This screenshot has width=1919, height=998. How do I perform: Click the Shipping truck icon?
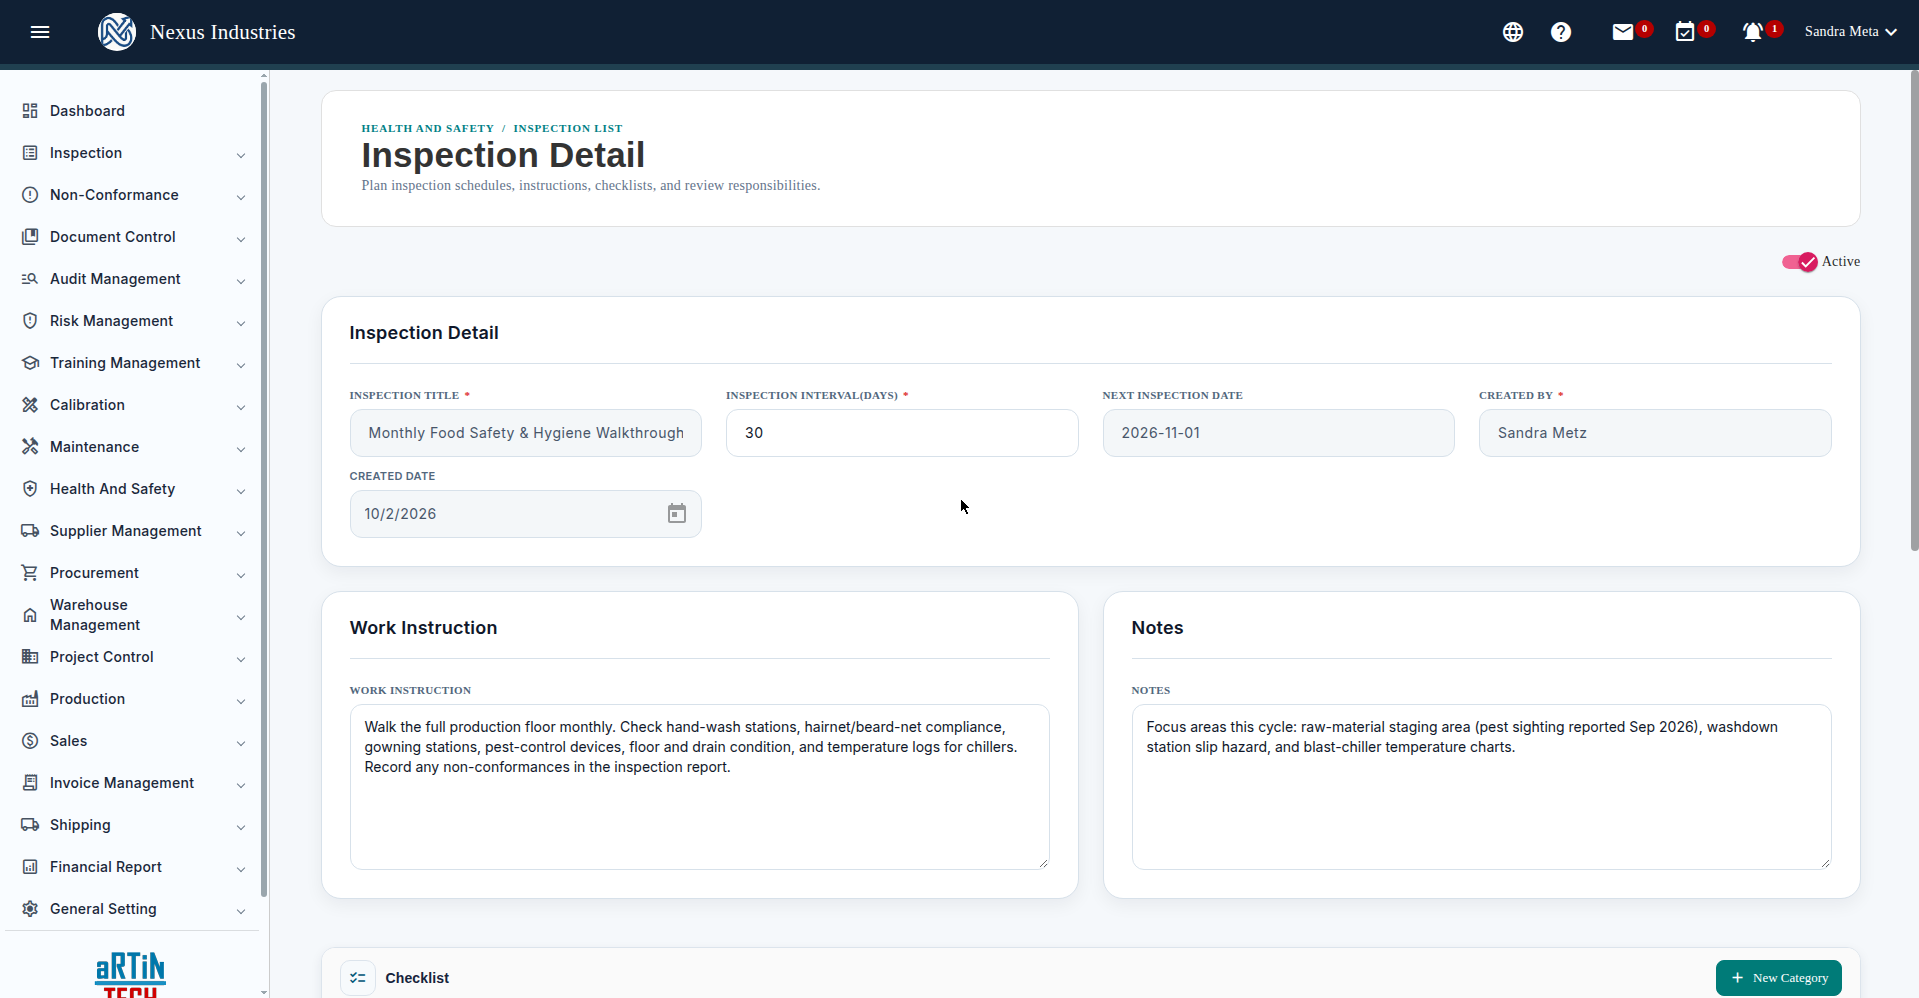tap(30, 825)
